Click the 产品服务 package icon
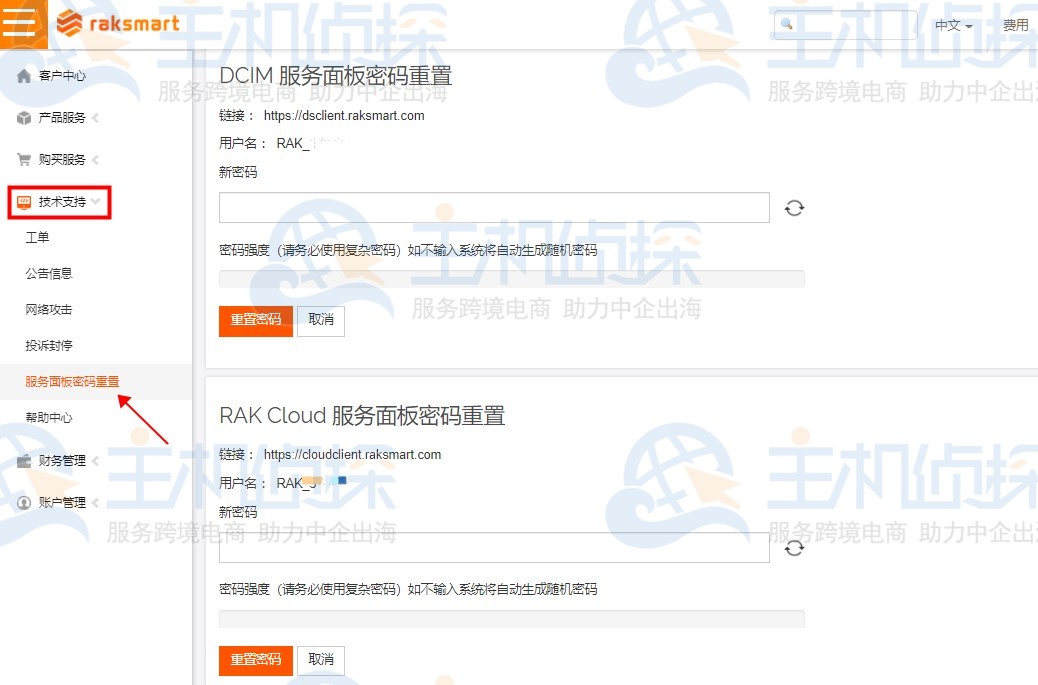The image size is (1038, 685). pos(22,117)
